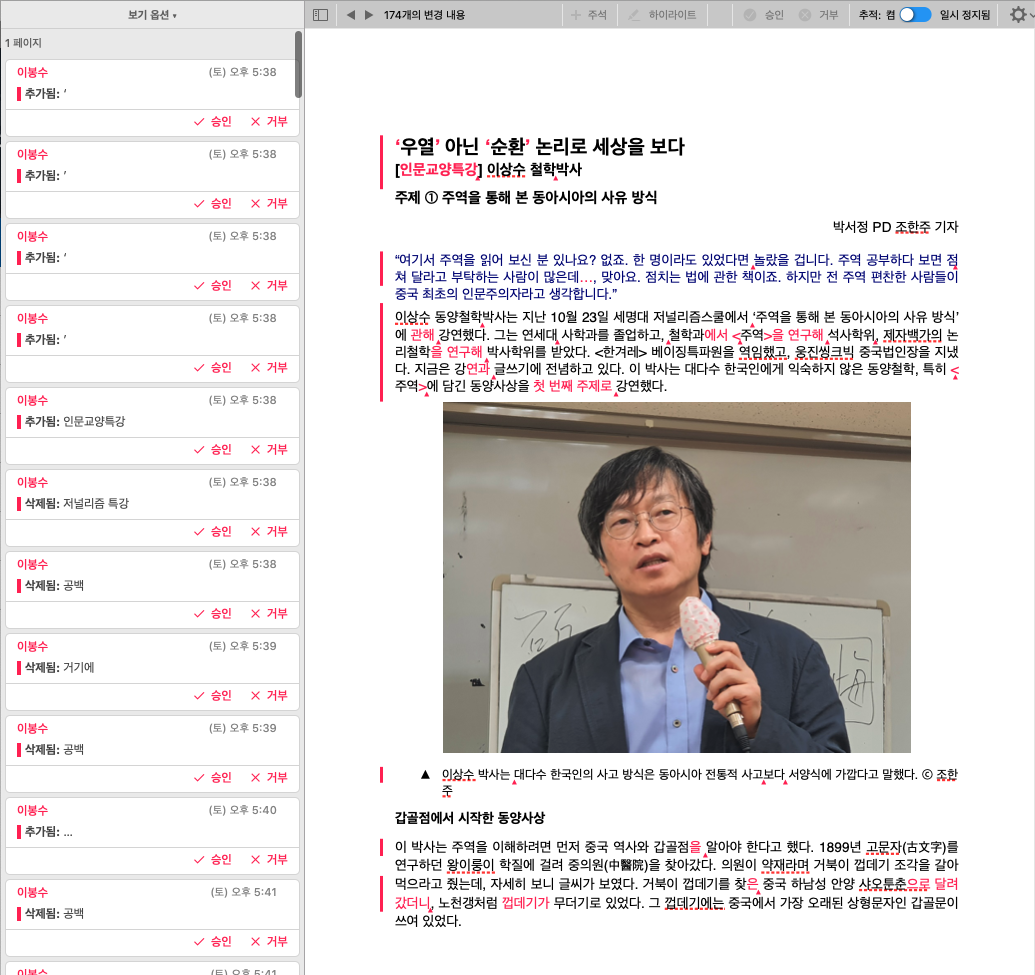Reject the '저널리즘 특강' deletion
Viewport: 1035px width, 975px height.
pyautogui.click(x=269, y=531)
